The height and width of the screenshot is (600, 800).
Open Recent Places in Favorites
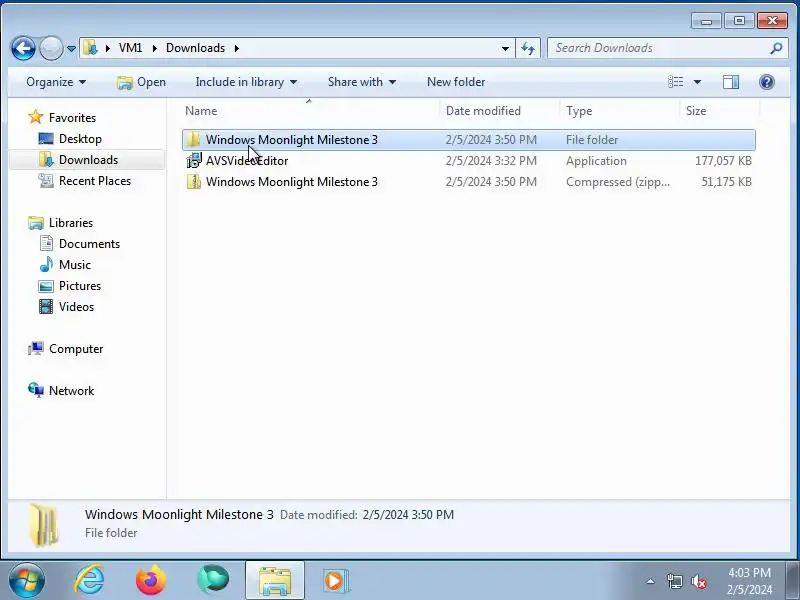click(95, 181)
